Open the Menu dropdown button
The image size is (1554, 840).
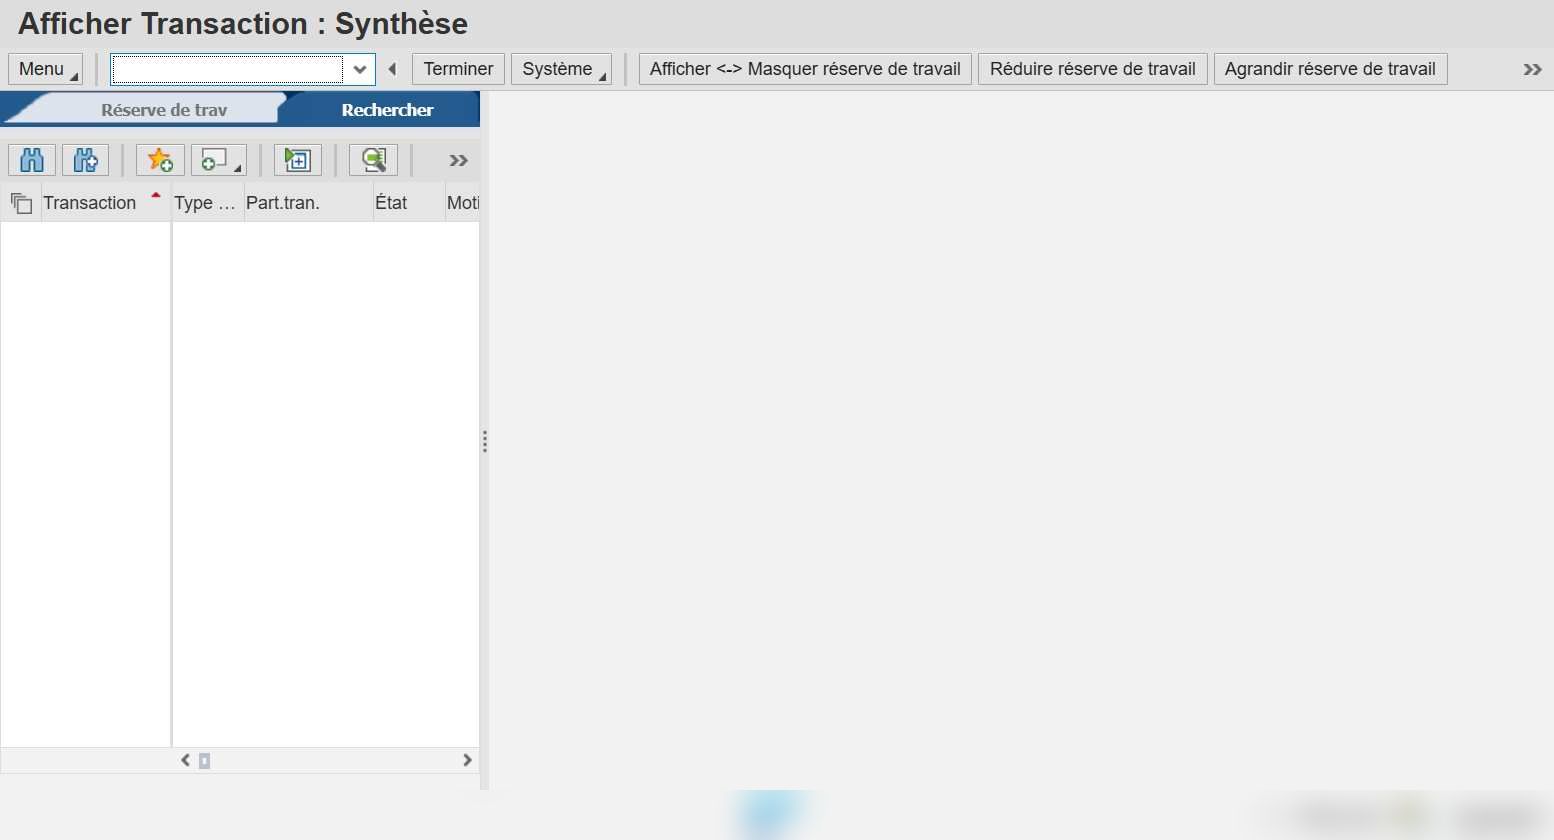pyautogui.click(x=45, y=69)
